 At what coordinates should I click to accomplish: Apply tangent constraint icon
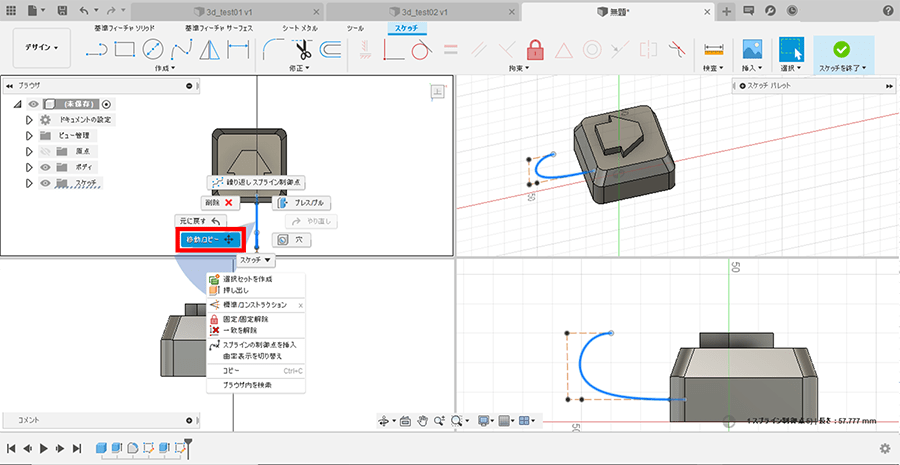[421, 50]
